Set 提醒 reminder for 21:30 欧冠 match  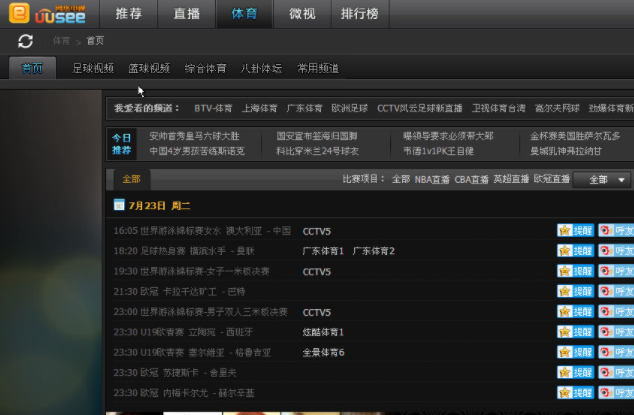click(575, 291)
